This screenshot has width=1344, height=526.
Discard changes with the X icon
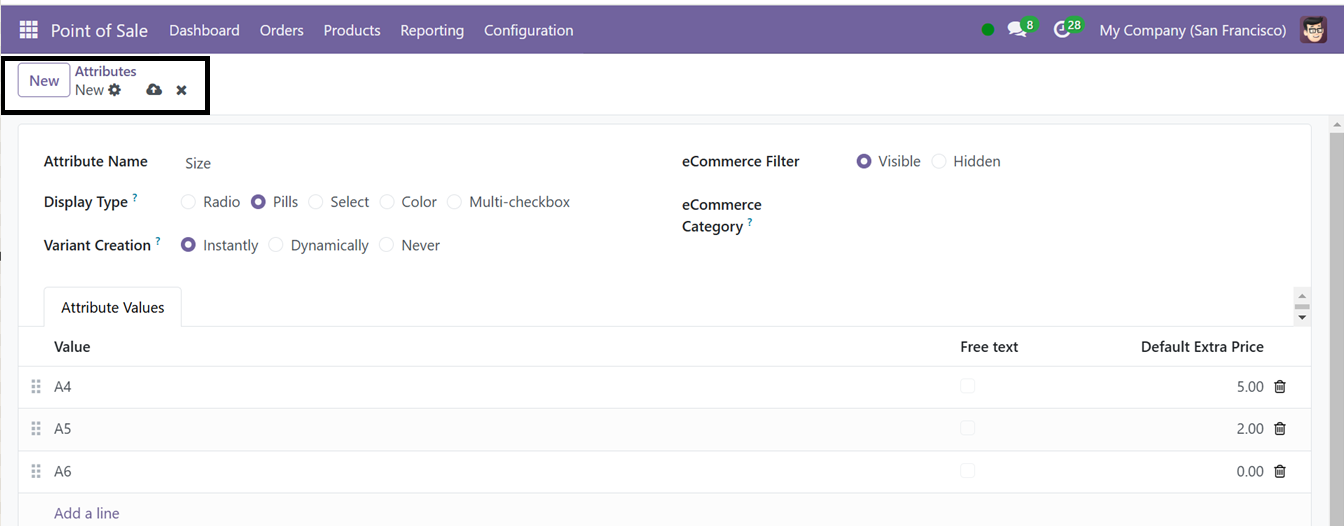pos(181,90)
